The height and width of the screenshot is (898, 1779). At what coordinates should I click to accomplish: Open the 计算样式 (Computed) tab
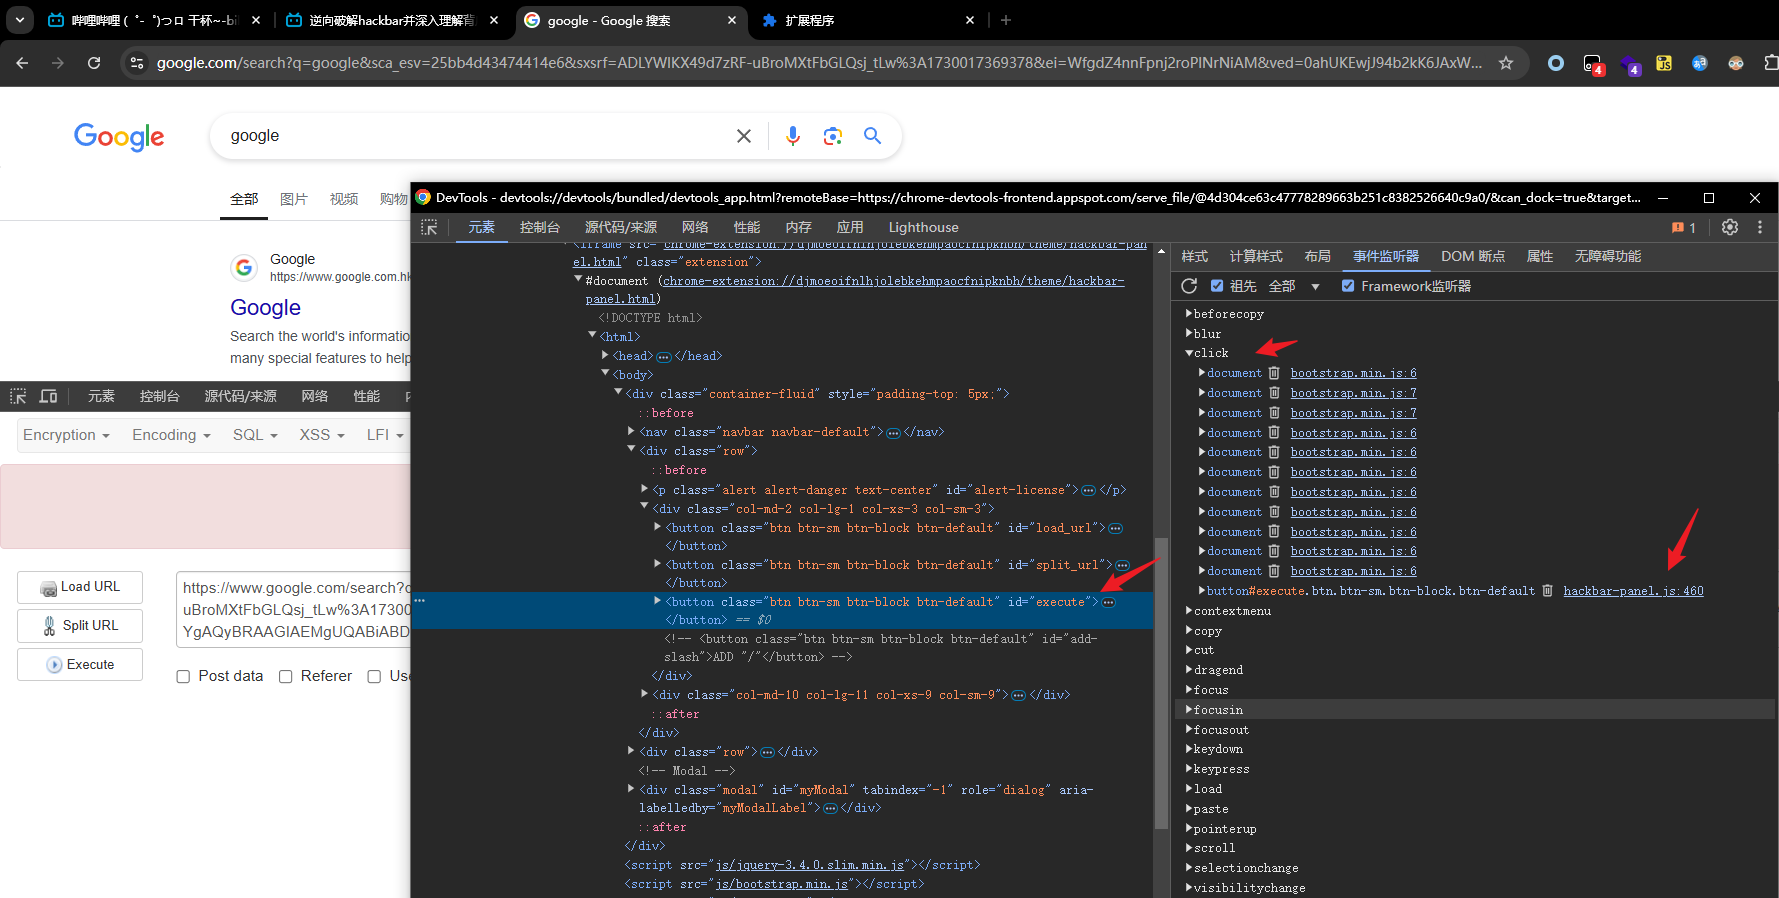tap(1255, 256)
